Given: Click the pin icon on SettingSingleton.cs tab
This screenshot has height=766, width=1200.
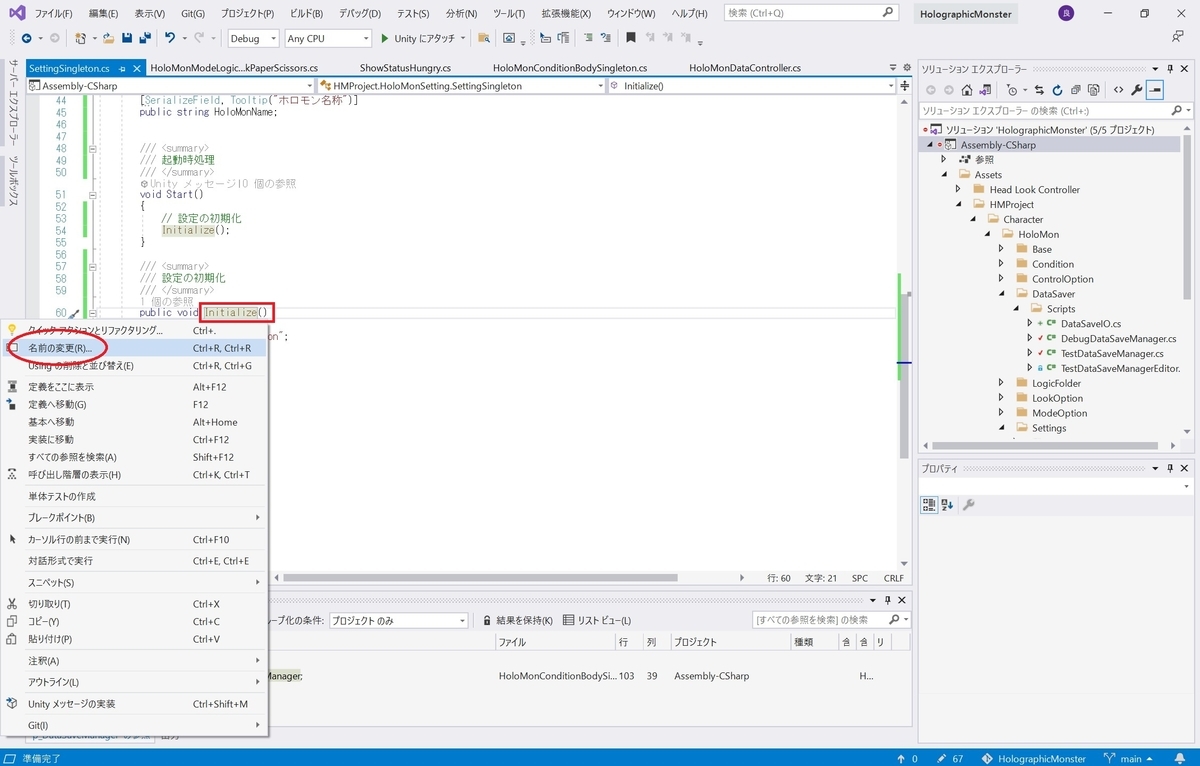Looking at the screenshot, I should [x=122, y=69].
